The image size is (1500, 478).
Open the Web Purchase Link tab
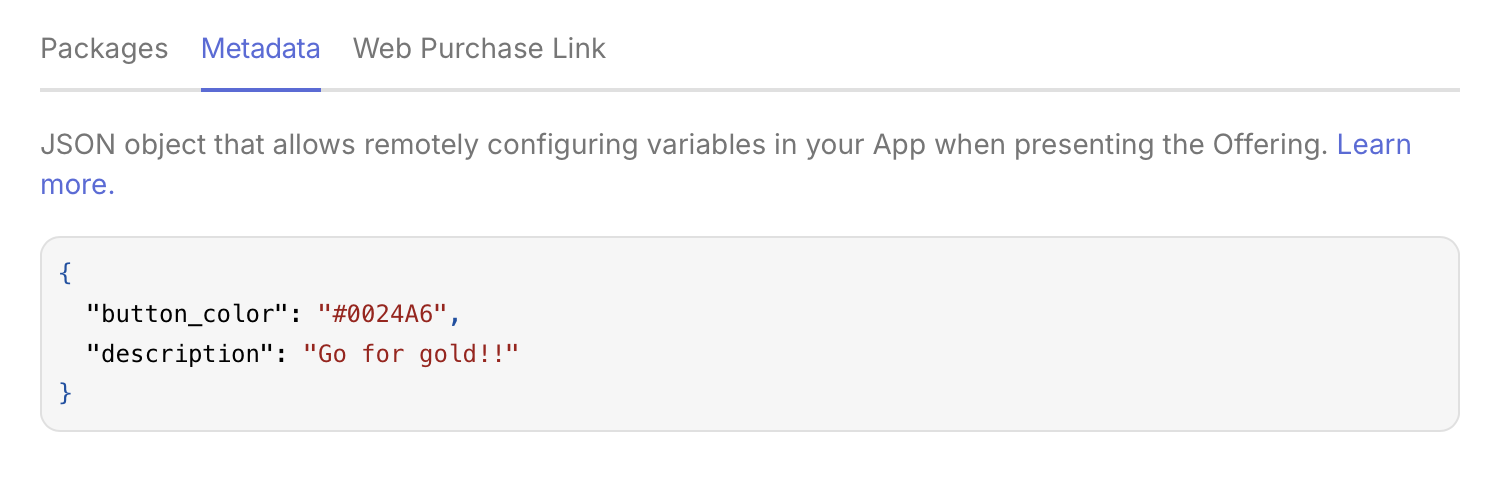coord(479,48)
